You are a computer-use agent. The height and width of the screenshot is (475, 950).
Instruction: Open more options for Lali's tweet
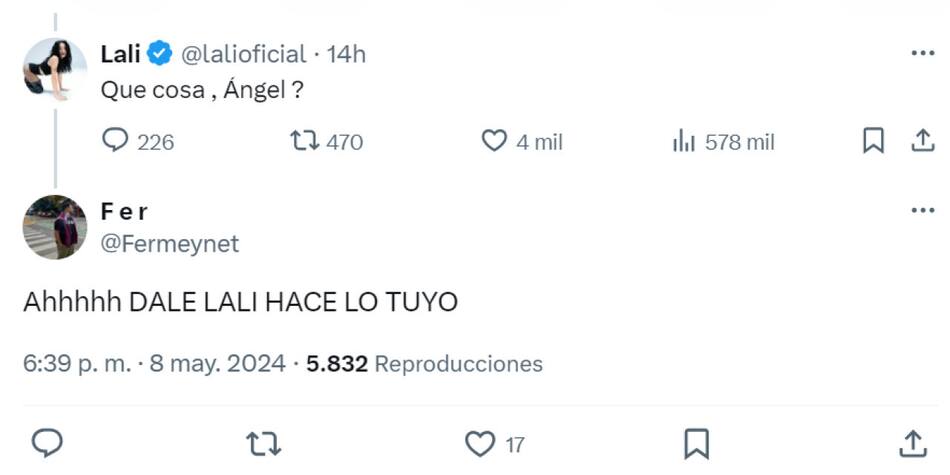(922, 54)
